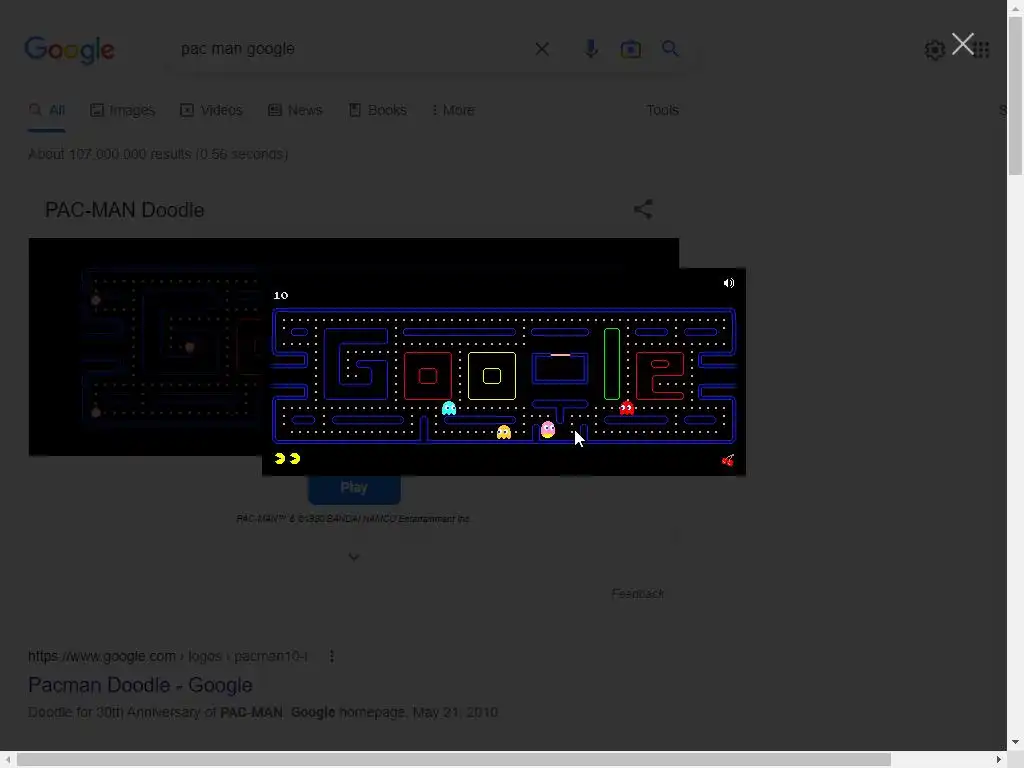Click the red ghost in the maze

point(627,408)
